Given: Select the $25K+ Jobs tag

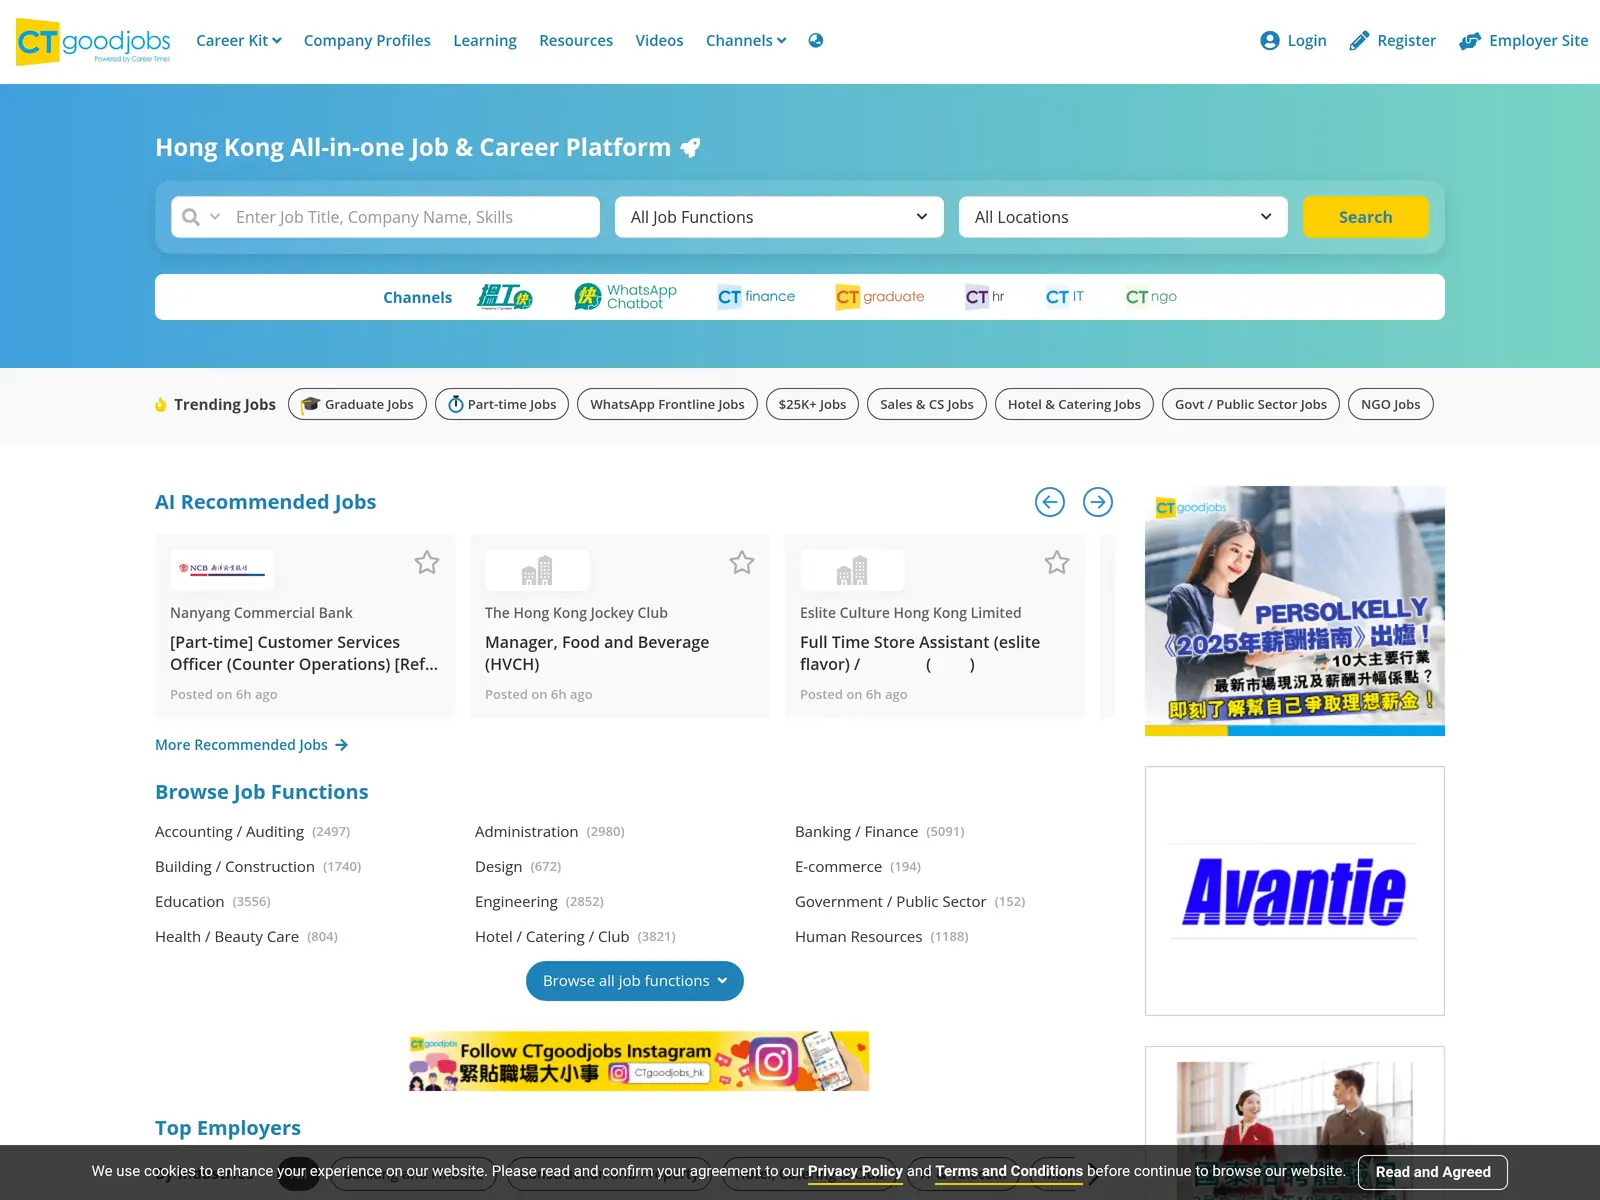Looking at the screenshot, I should (x=812, y=404).
